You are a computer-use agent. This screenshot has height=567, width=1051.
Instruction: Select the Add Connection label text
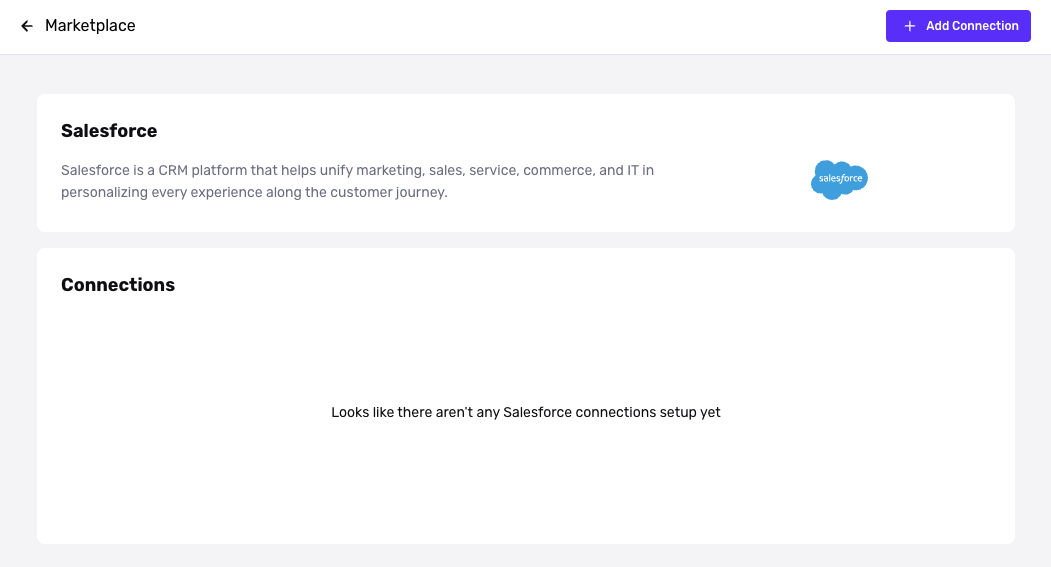(972, 26)
